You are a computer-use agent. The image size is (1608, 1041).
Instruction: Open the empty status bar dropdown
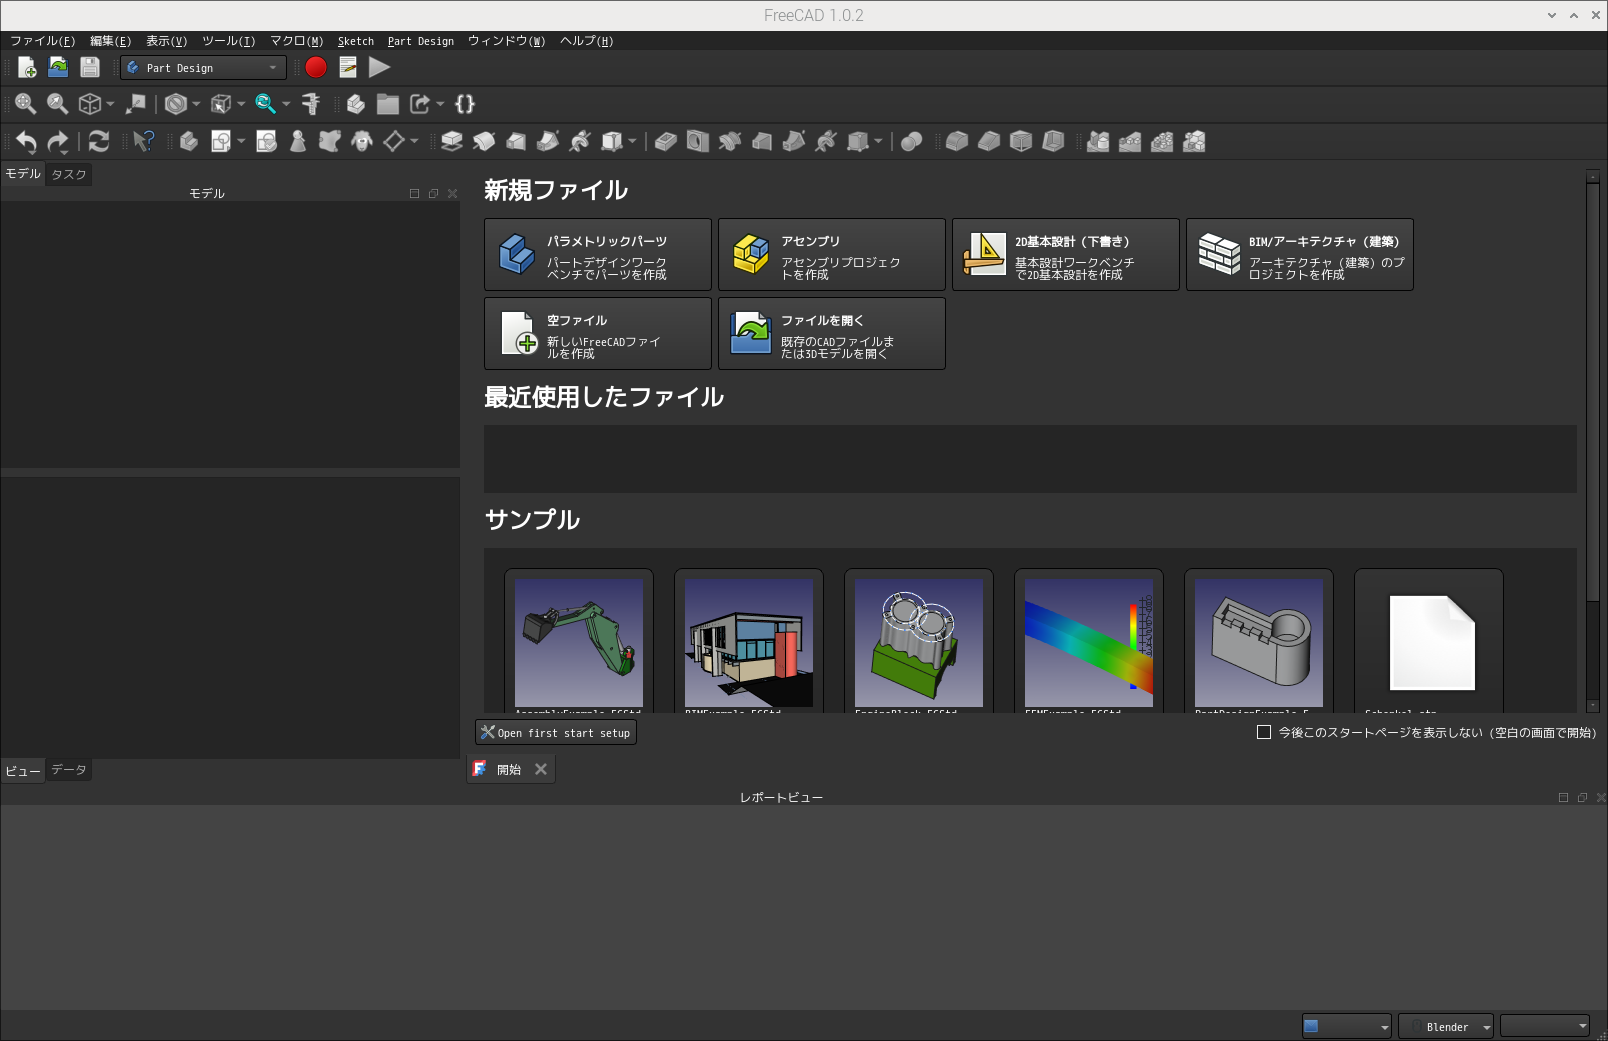1545,1026
